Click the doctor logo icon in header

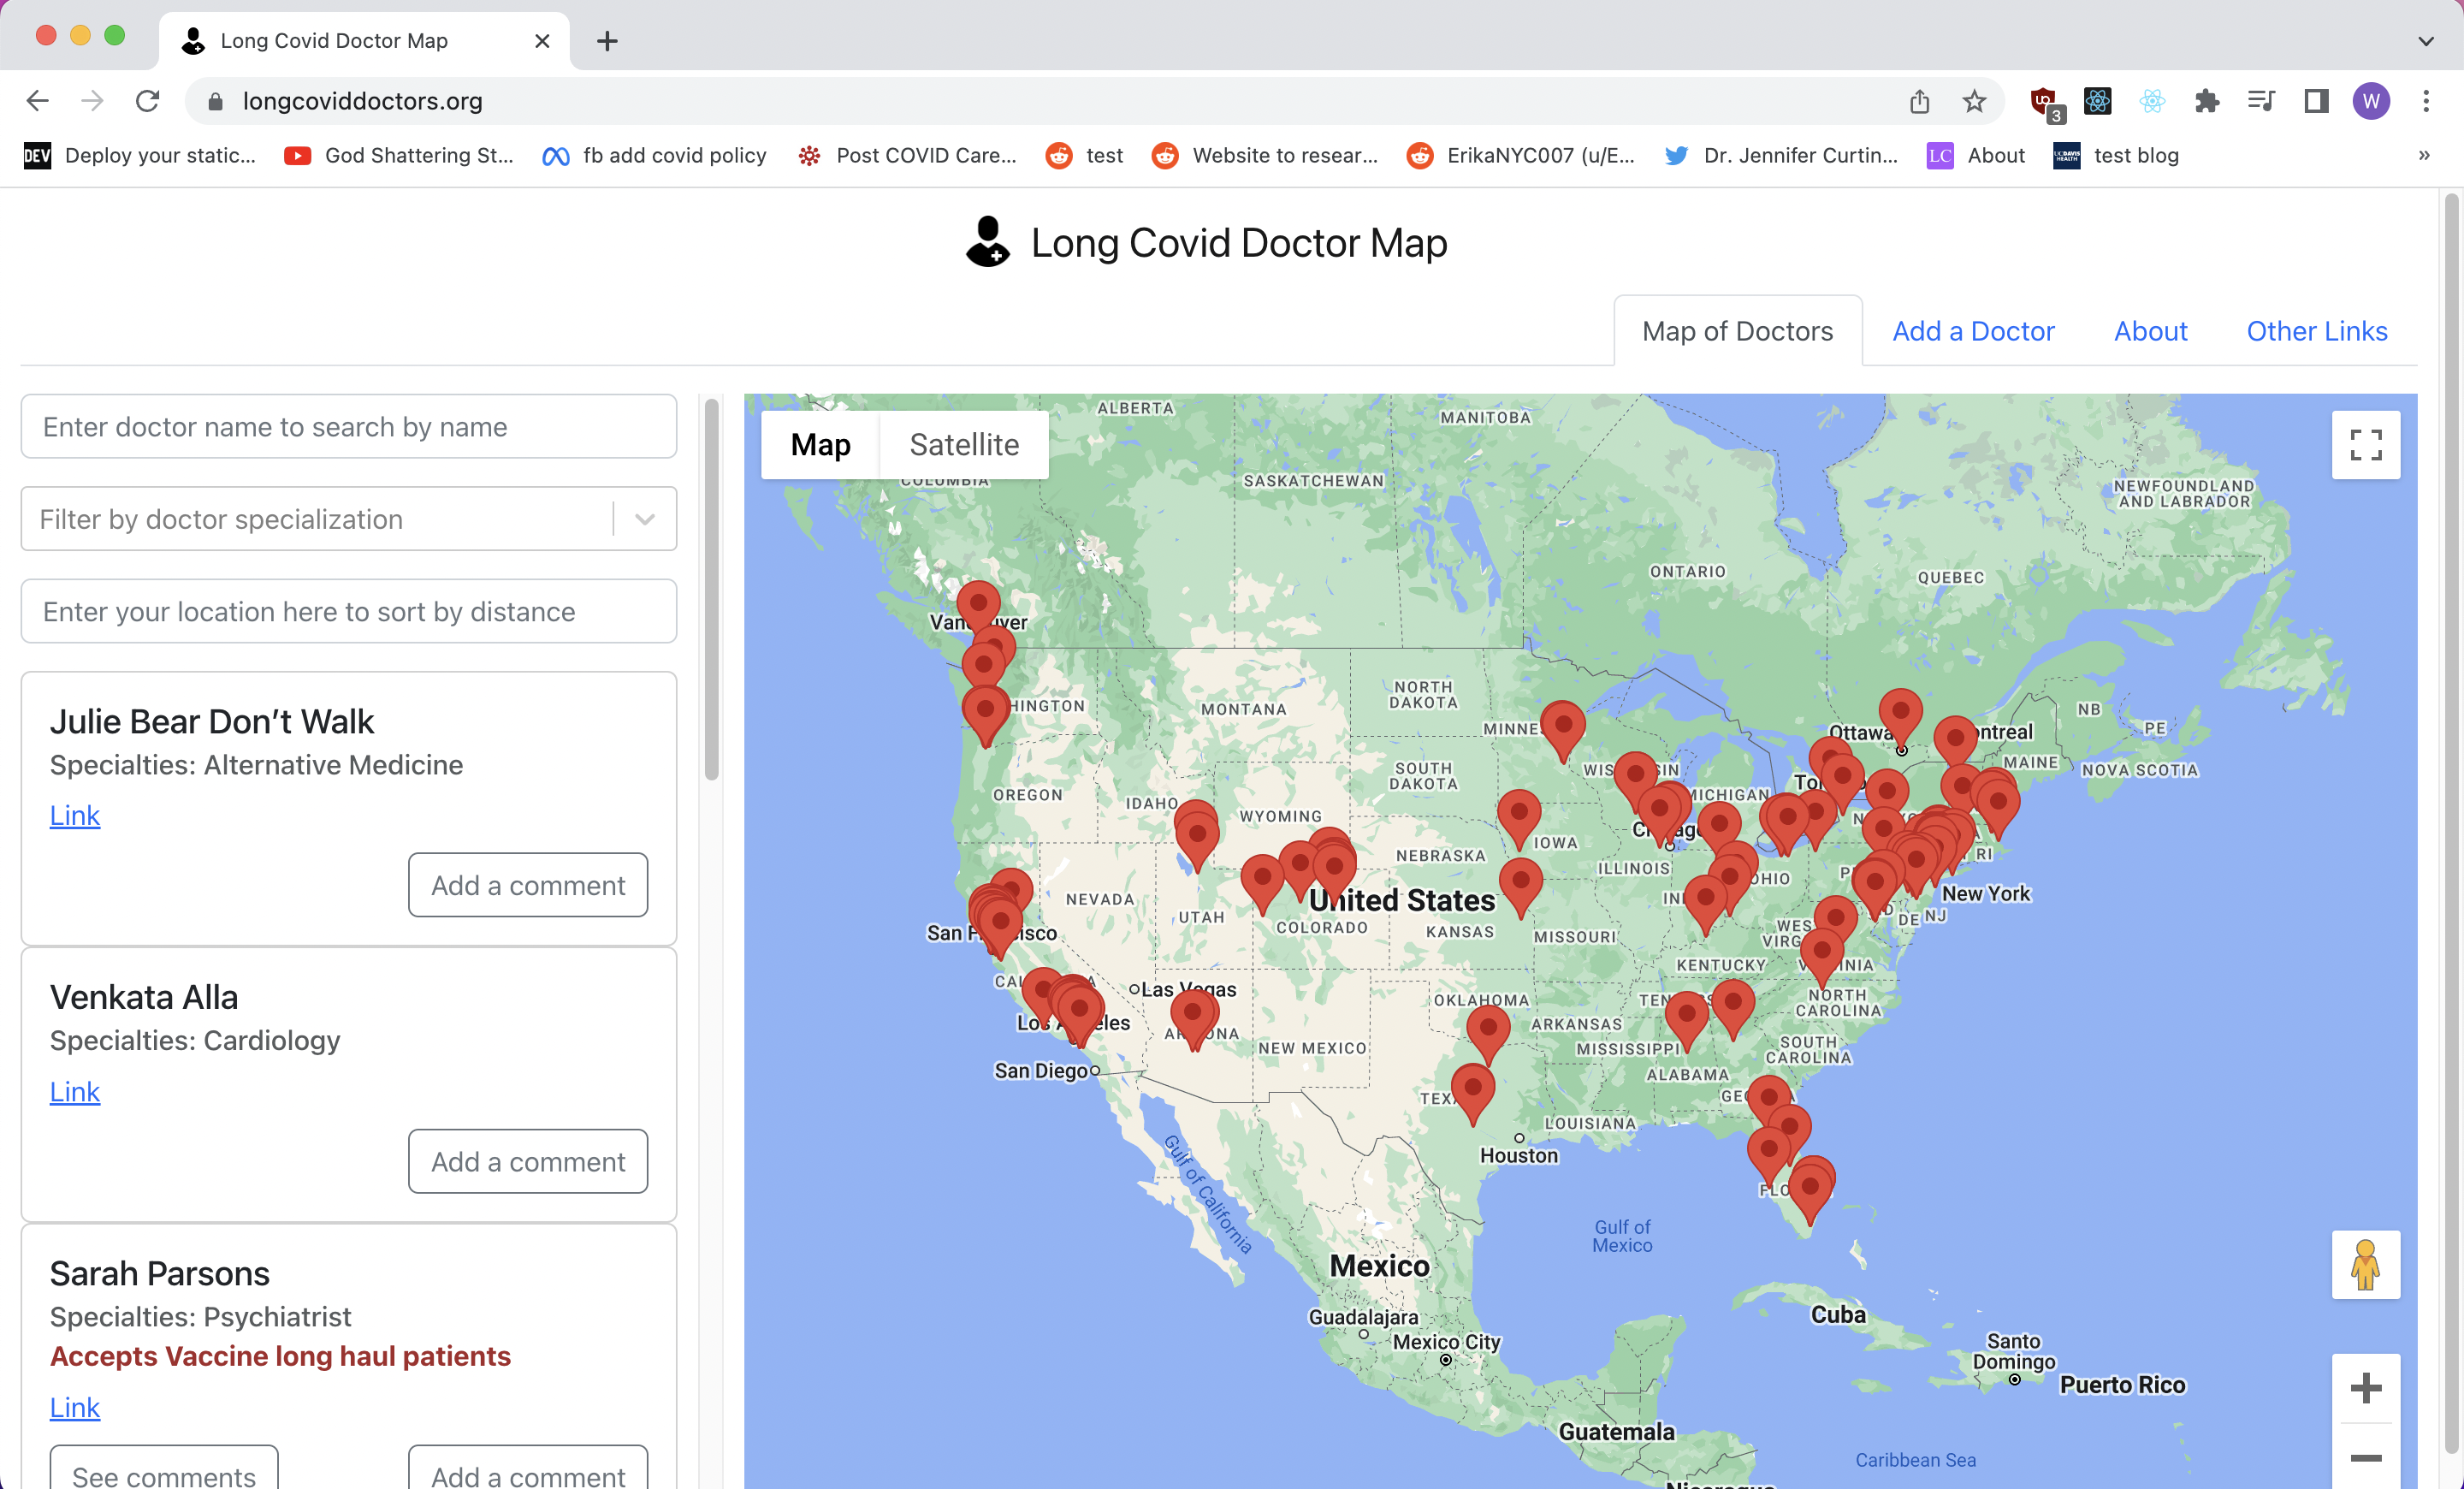coord(988,242)
